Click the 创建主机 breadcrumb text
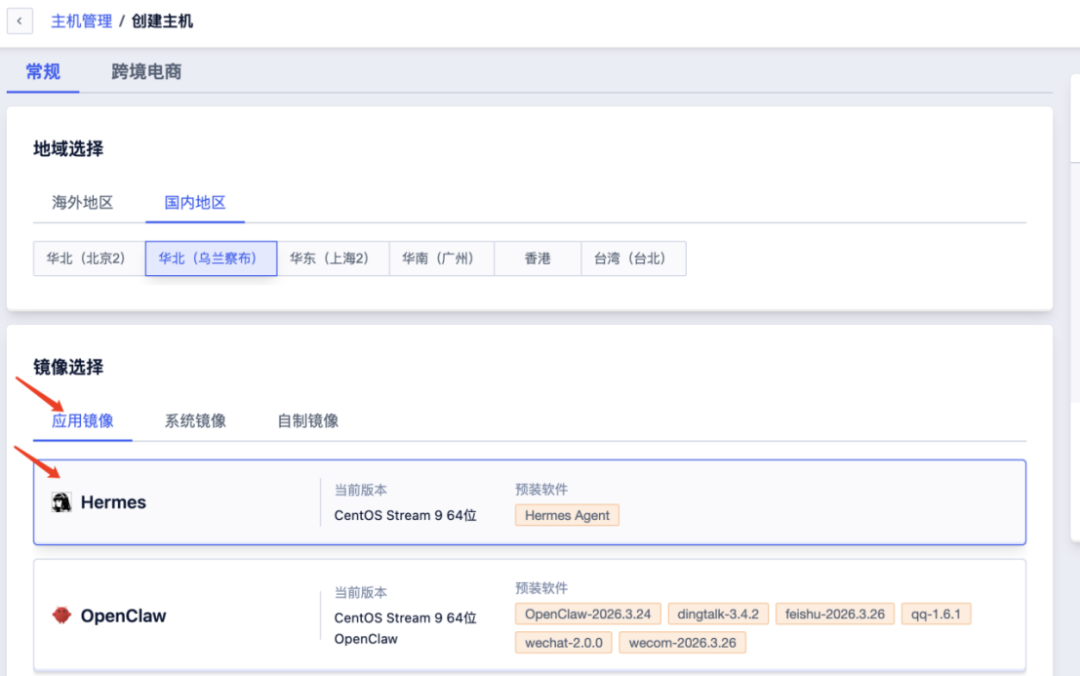Image resolution: width=1080 pixels, height=676 pixels. coord(163,21)
